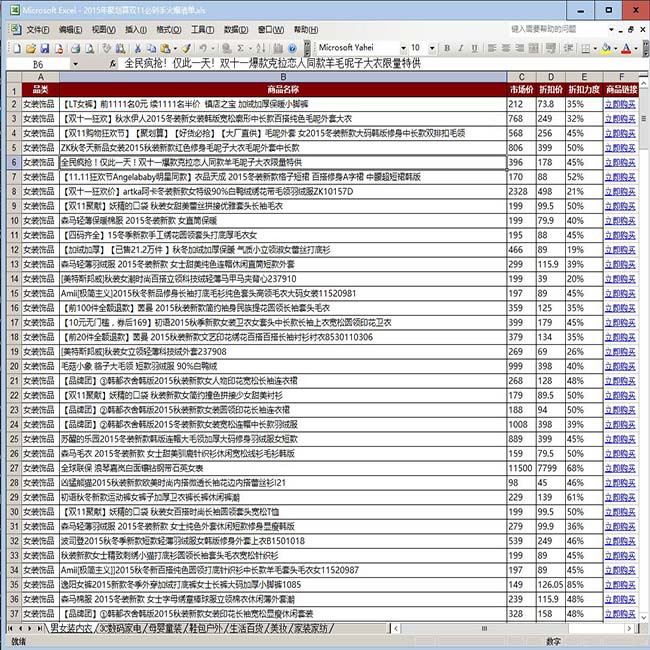Click the 立即购买 link in row 8
650x650 pixels.
(620, 192)
